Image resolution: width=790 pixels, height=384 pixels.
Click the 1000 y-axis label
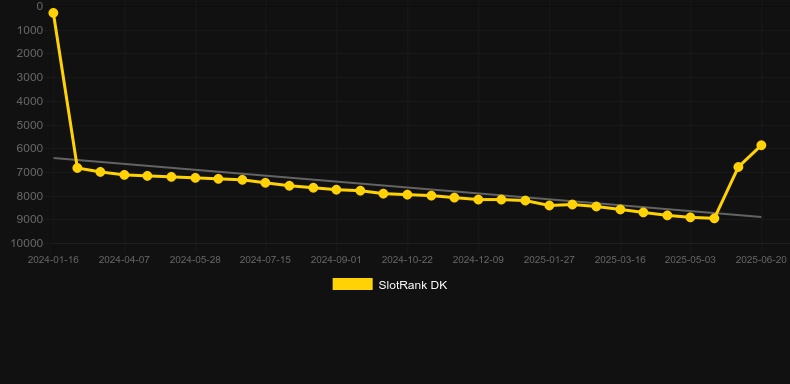[x=31, y=30]
